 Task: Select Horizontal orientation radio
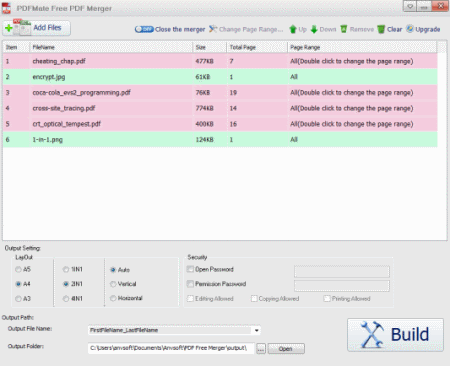click(x=113, y=298)
